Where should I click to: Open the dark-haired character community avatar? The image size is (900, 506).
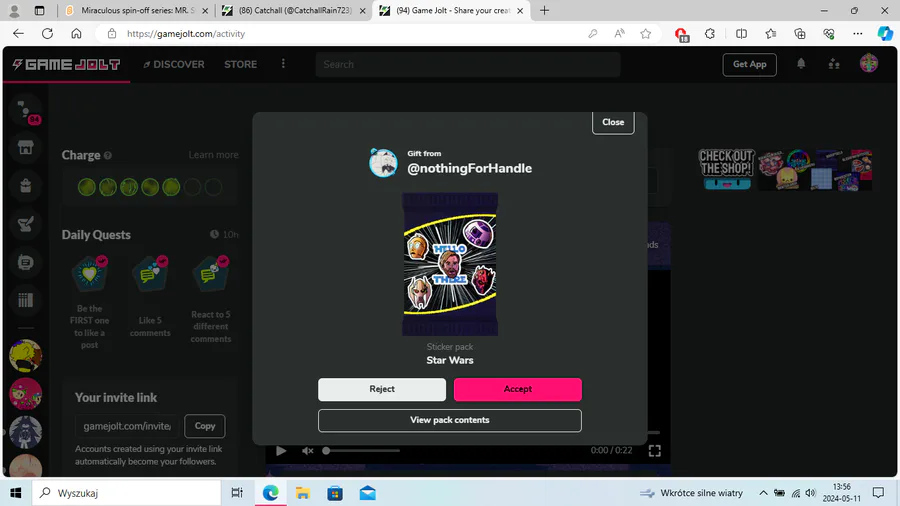pos(25,432)
